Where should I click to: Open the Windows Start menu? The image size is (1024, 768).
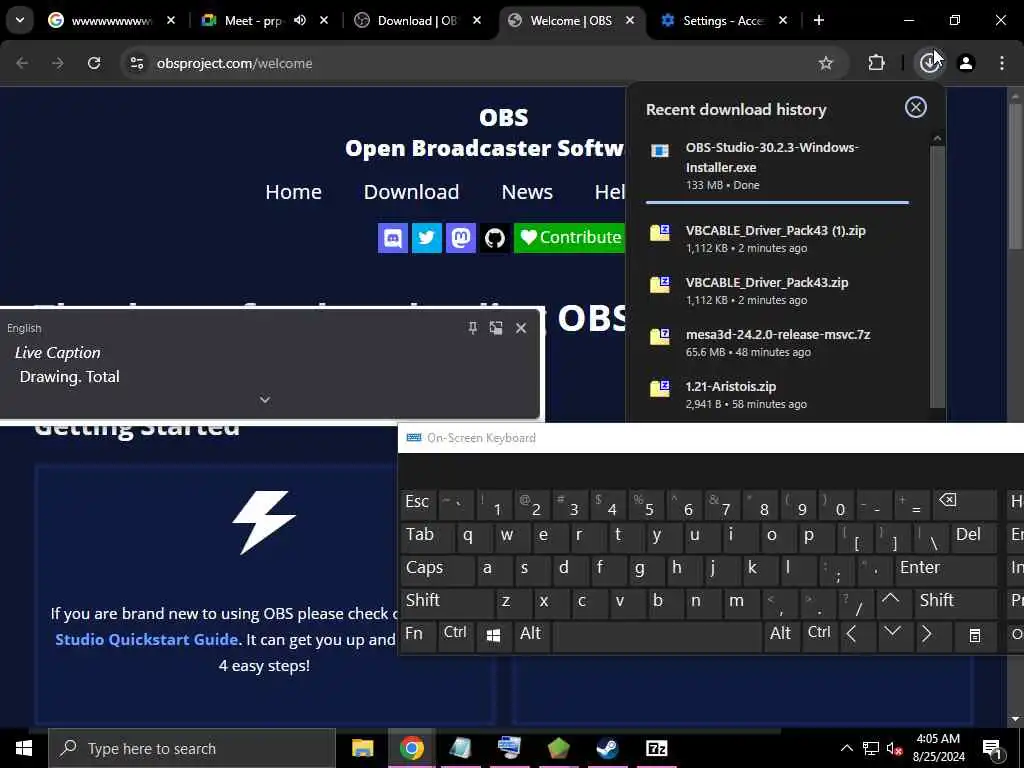coord(24,748)
